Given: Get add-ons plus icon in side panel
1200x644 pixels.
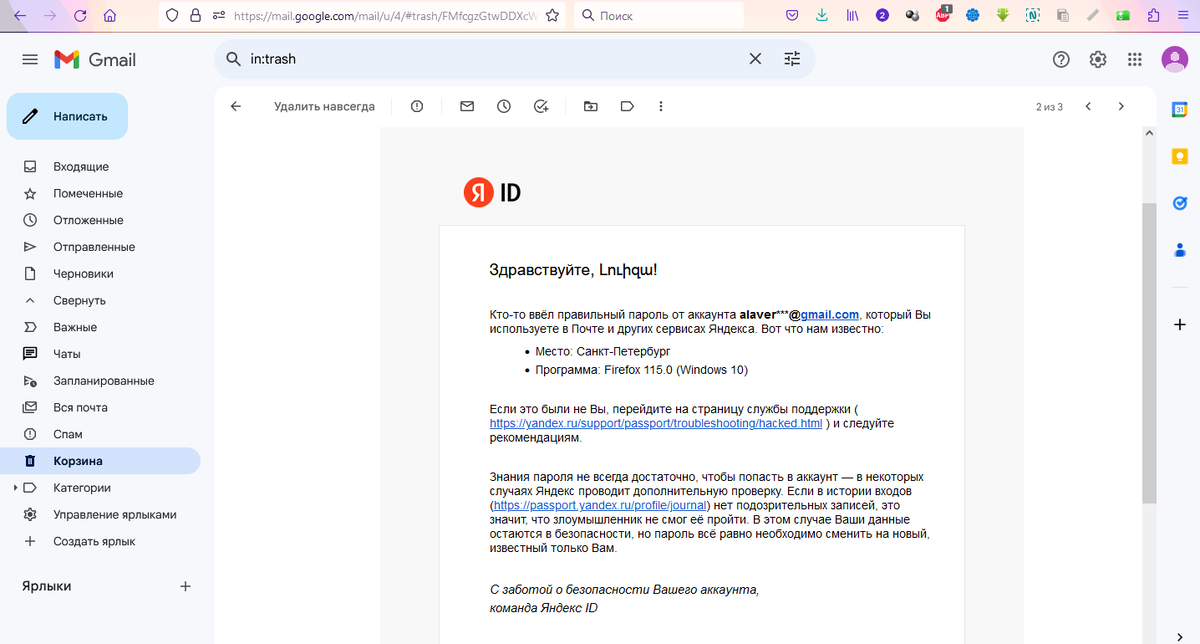Looking at the screenshot, I should coord(1179,324).
